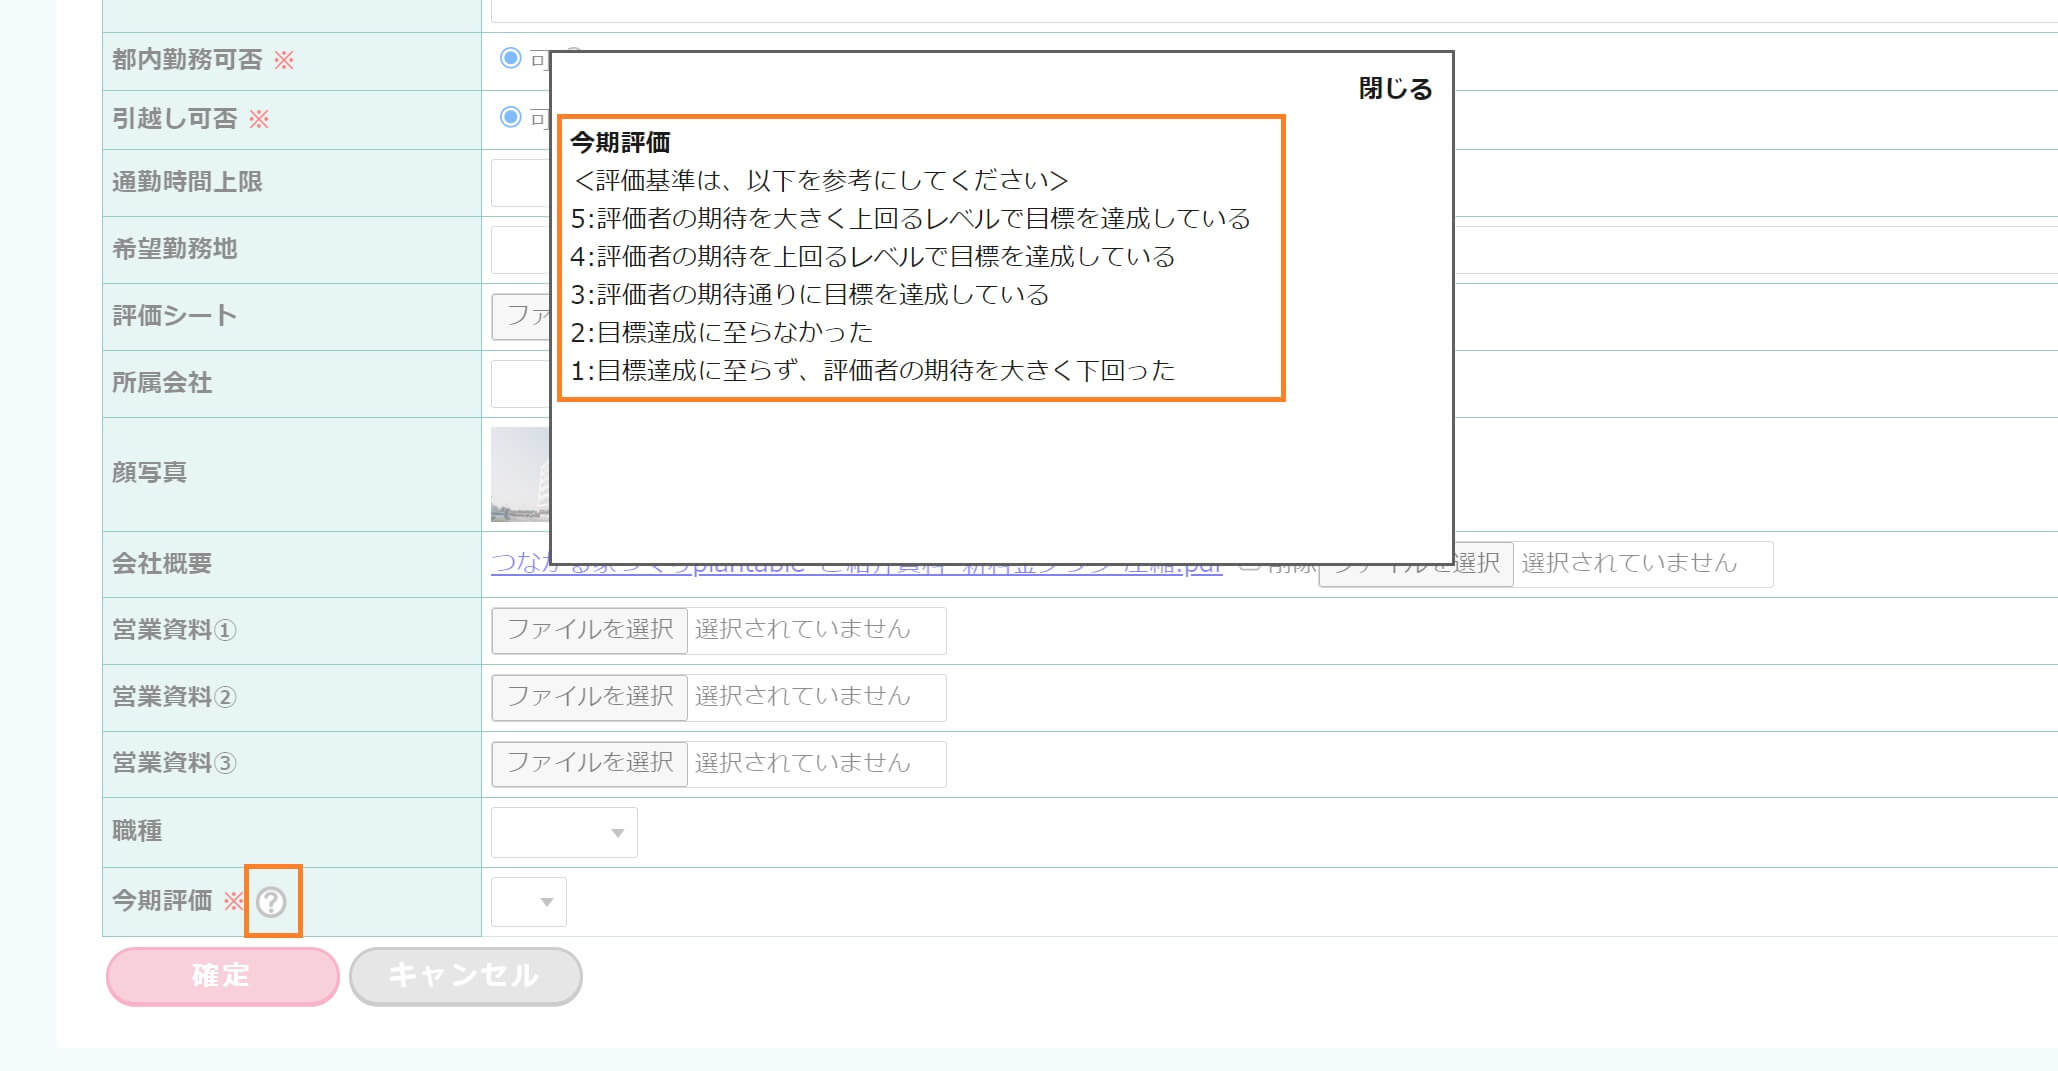Click the 所属会社 input field
This screenshot has width=2058, height=1071.
coord(520,384)
